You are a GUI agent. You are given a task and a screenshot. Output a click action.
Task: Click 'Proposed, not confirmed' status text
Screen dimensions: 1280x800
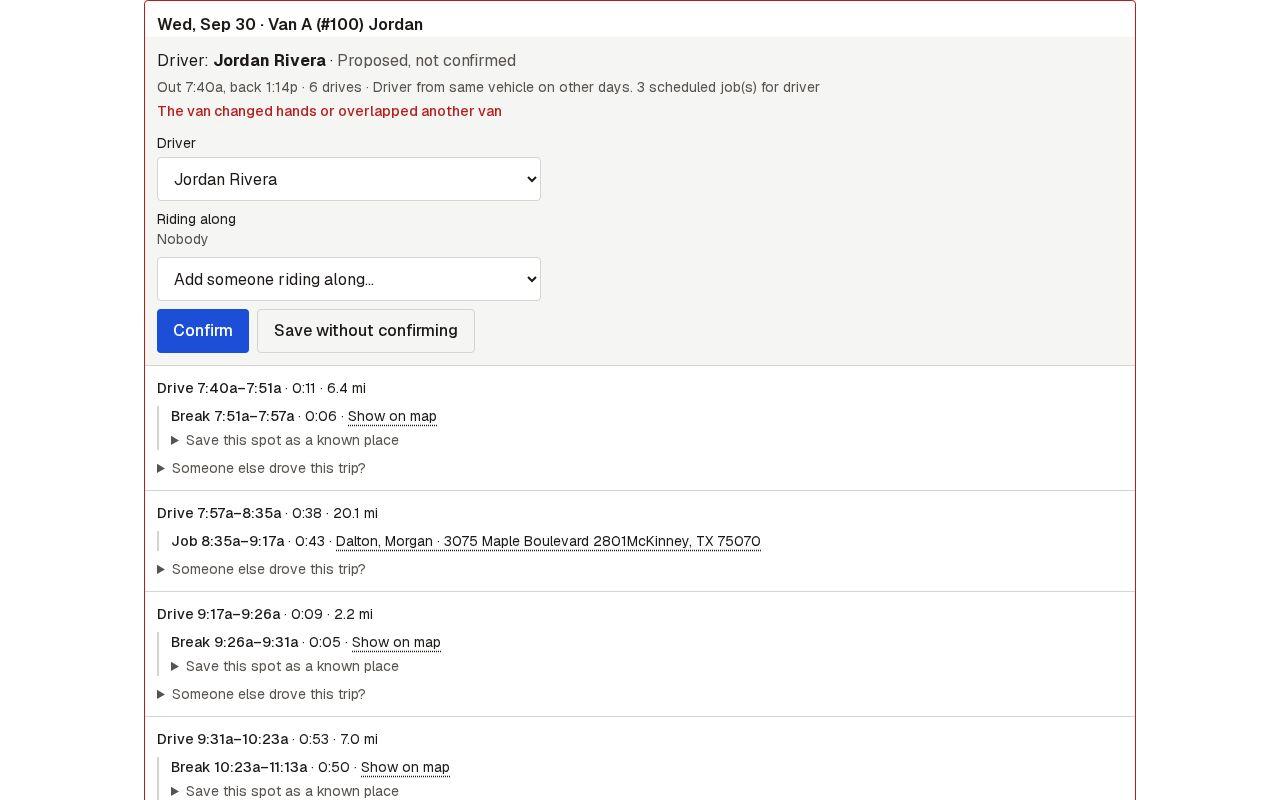coord(426,61)
